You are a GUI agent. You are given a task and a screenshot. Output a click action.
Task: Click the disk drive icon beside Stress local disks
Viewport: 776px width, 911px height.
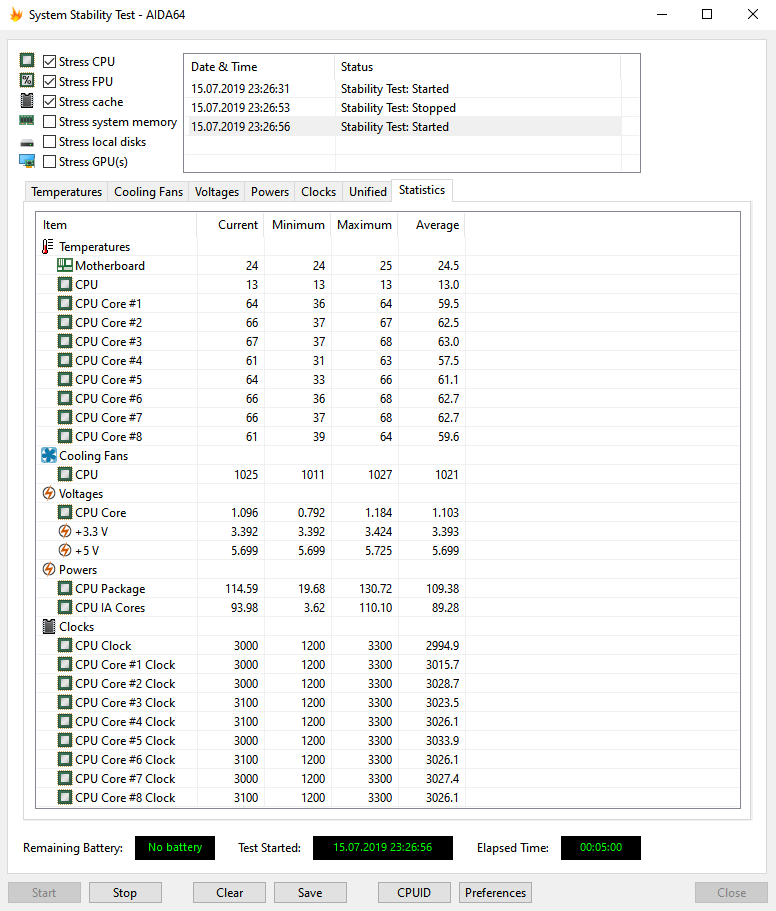point(27,142)
